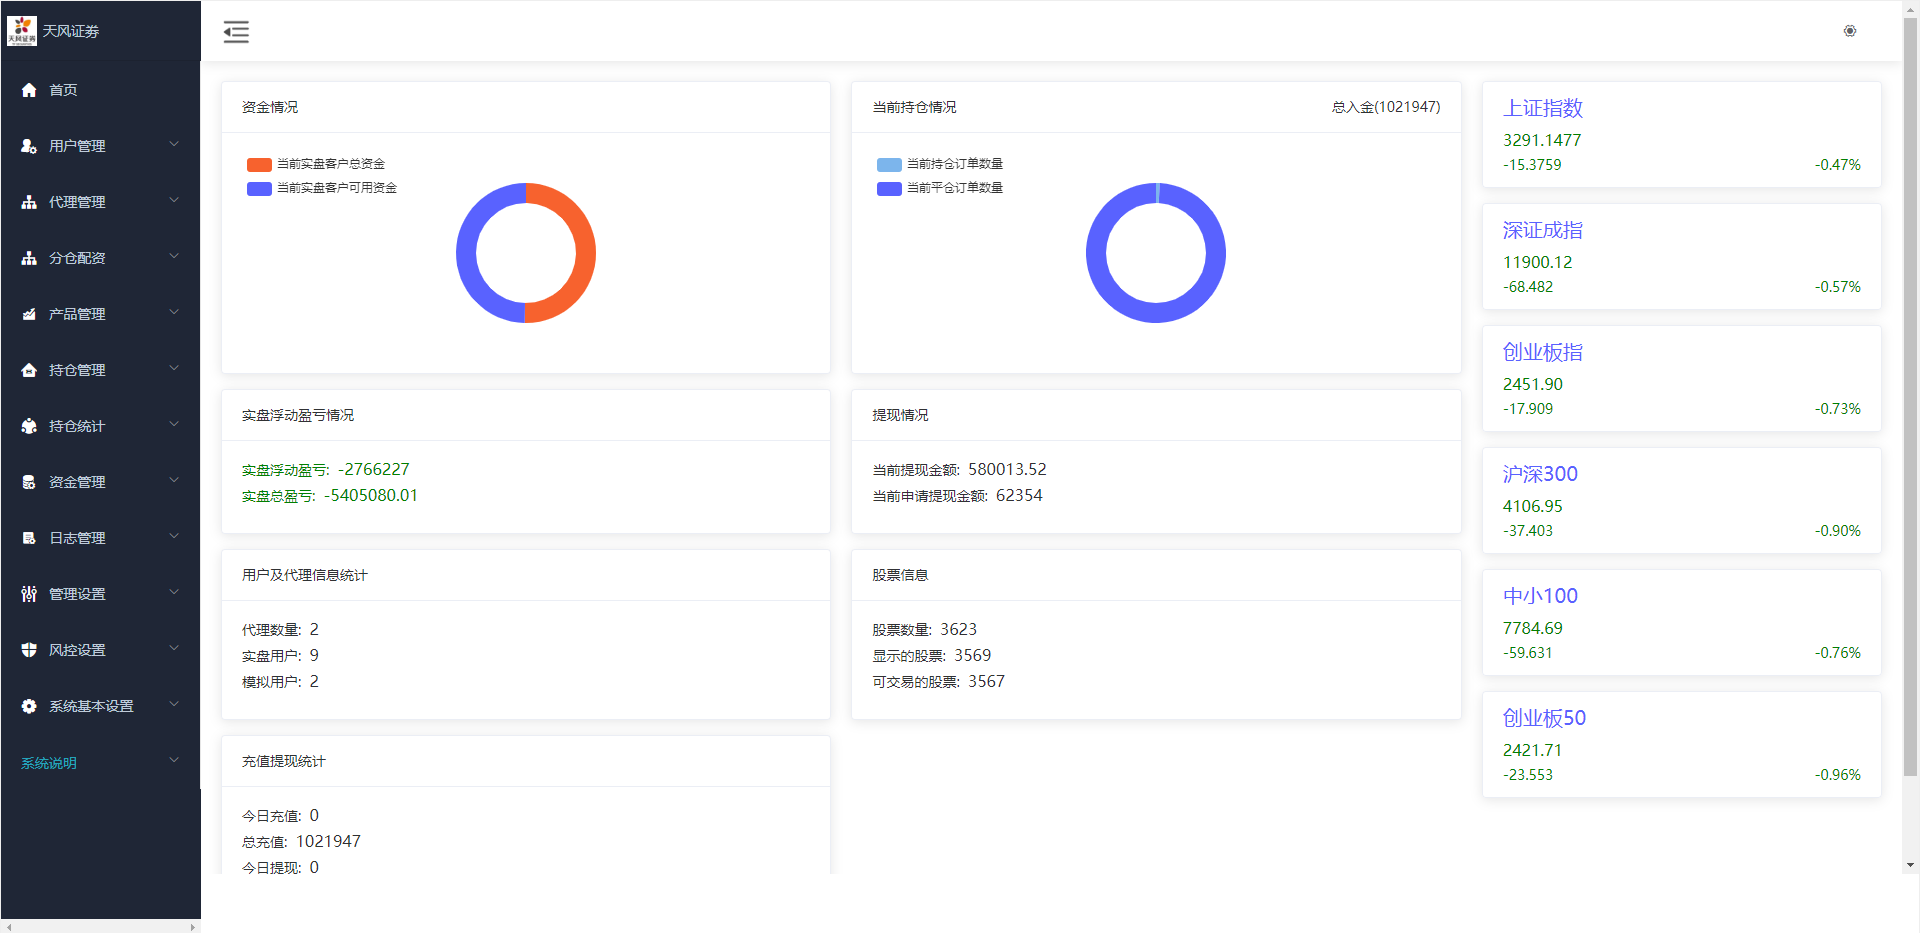Expand the 资金管理 submenu chevron

[x=174, y=481]
